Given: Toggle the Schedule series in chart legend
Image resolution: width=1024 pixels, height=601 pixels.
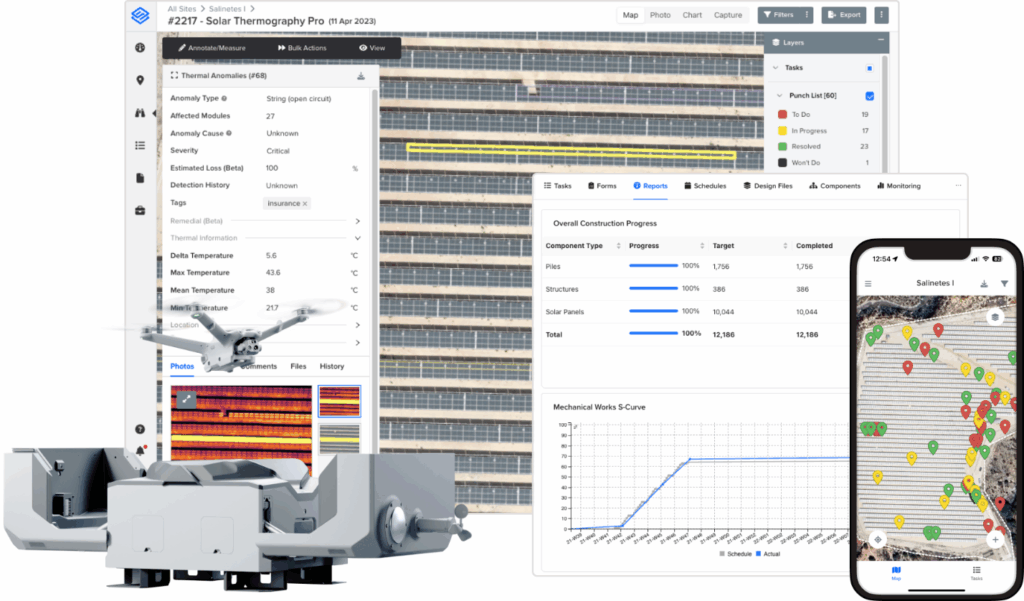Looking at the screenshot, I should [x=735, y=554].
